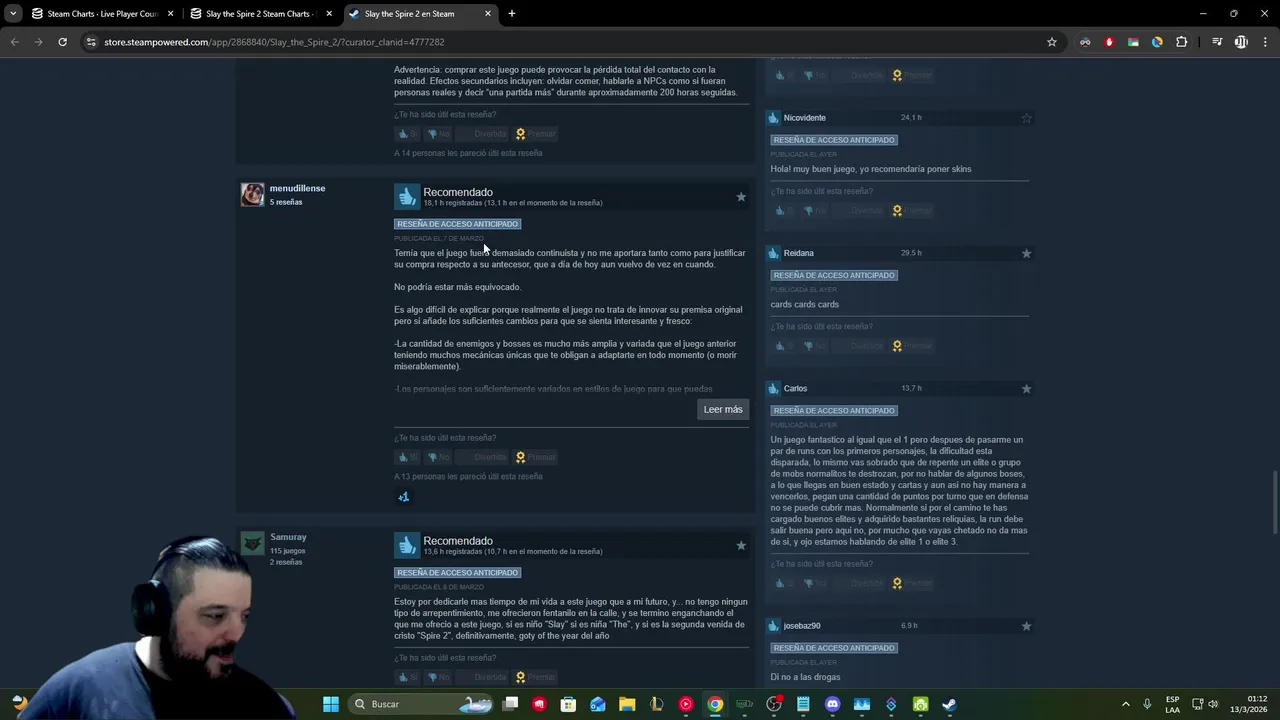Go back to the previous page
The height and width of the screenshot is (720, 1280).
click(x=14, y=42)
